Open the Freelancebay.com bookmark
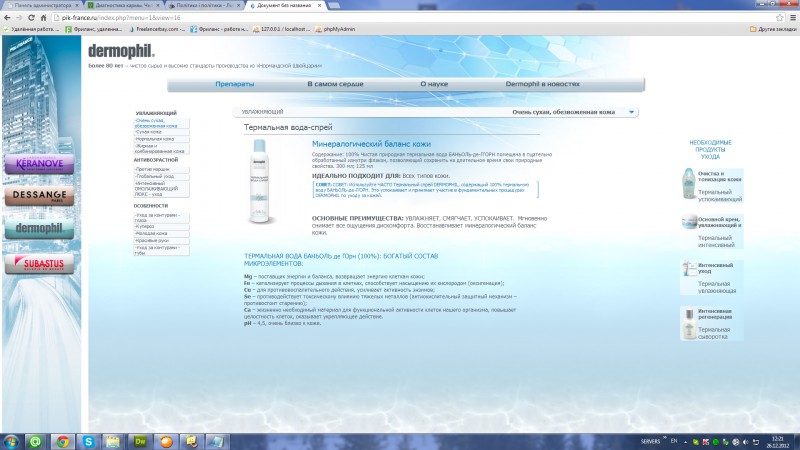Image resolution: width=800 pixels, height=450 pixels. coord(157,30)
